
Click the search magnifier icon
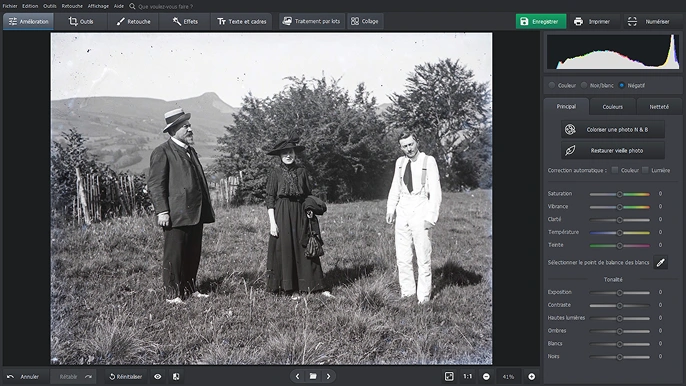point(132,7)
